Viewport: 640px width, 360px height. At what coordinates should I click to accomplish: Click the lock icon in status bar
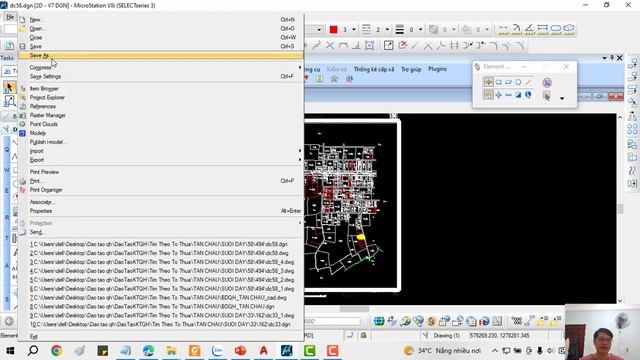click(363, 336)
